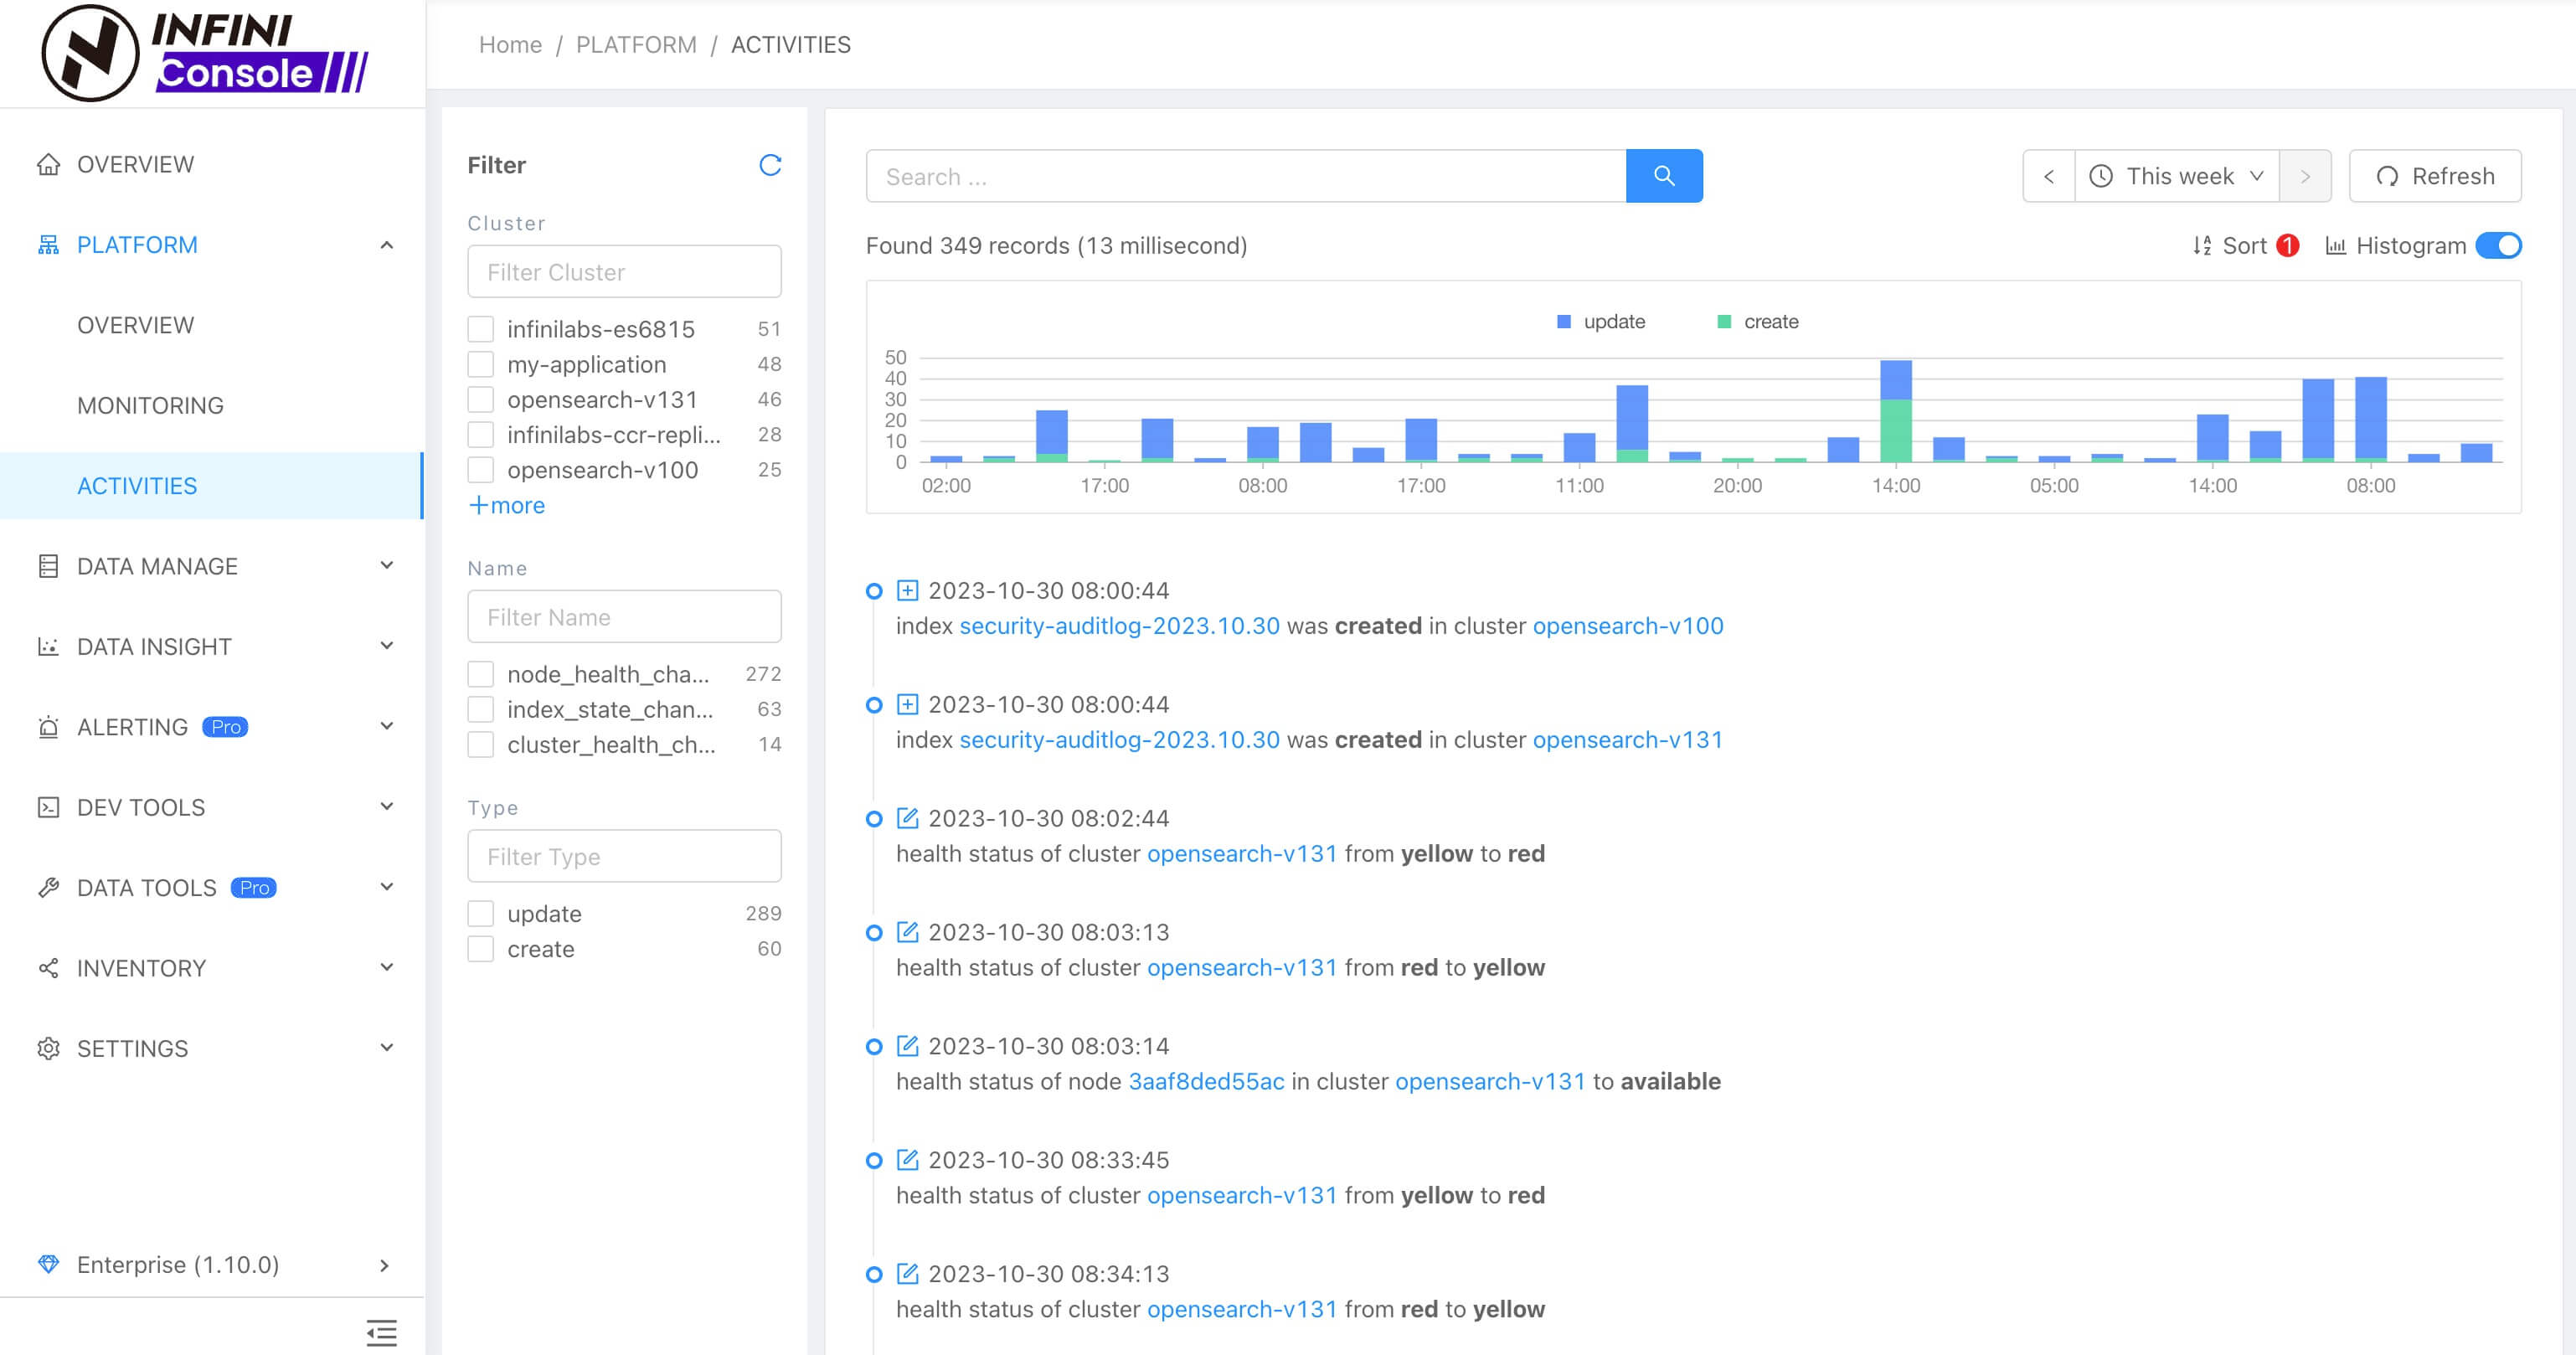Click the Inventory section icon
The height and width of the screenshot is (1355, 2576).
(46, 966)
